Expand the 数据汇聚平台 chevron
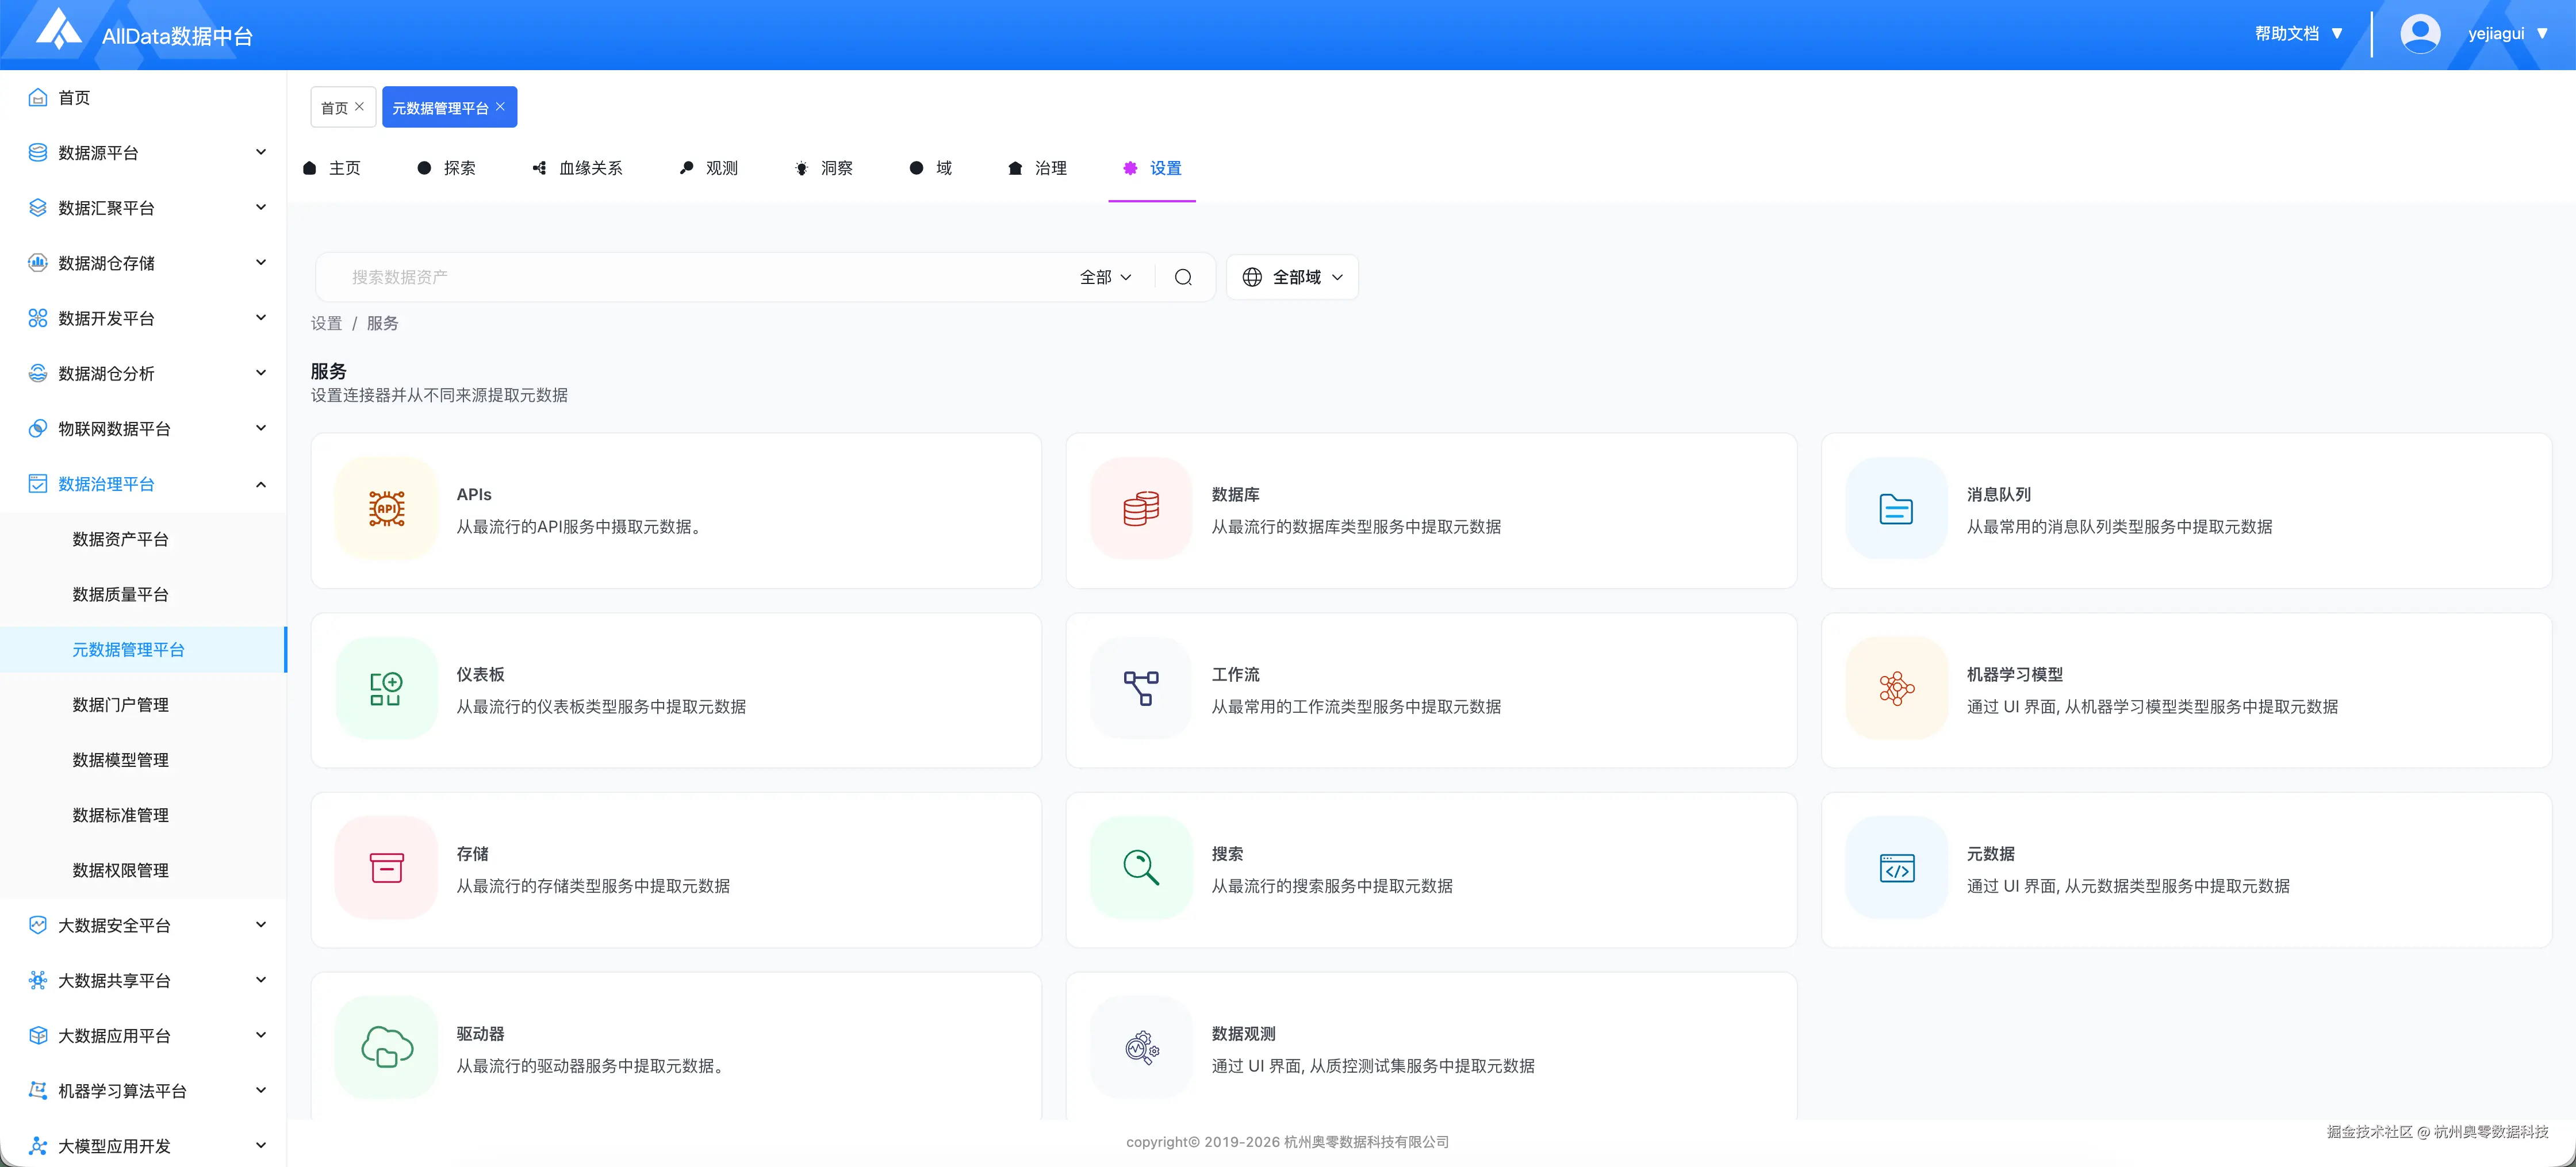 [x=261, y=207]
